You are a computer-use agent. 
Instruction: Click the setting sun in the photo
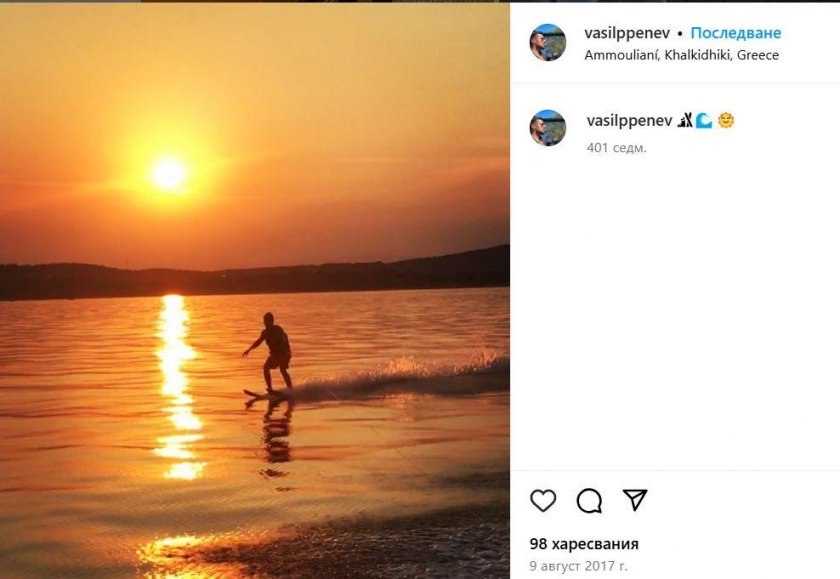click(x=168, y=173)
